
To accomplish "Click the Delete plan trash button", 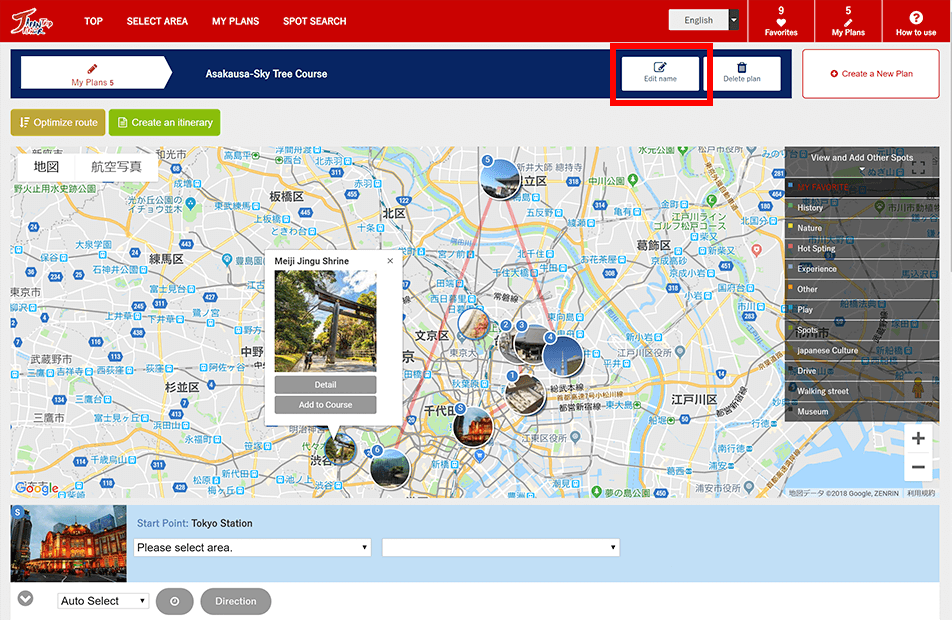I will (x=741, y=73).
